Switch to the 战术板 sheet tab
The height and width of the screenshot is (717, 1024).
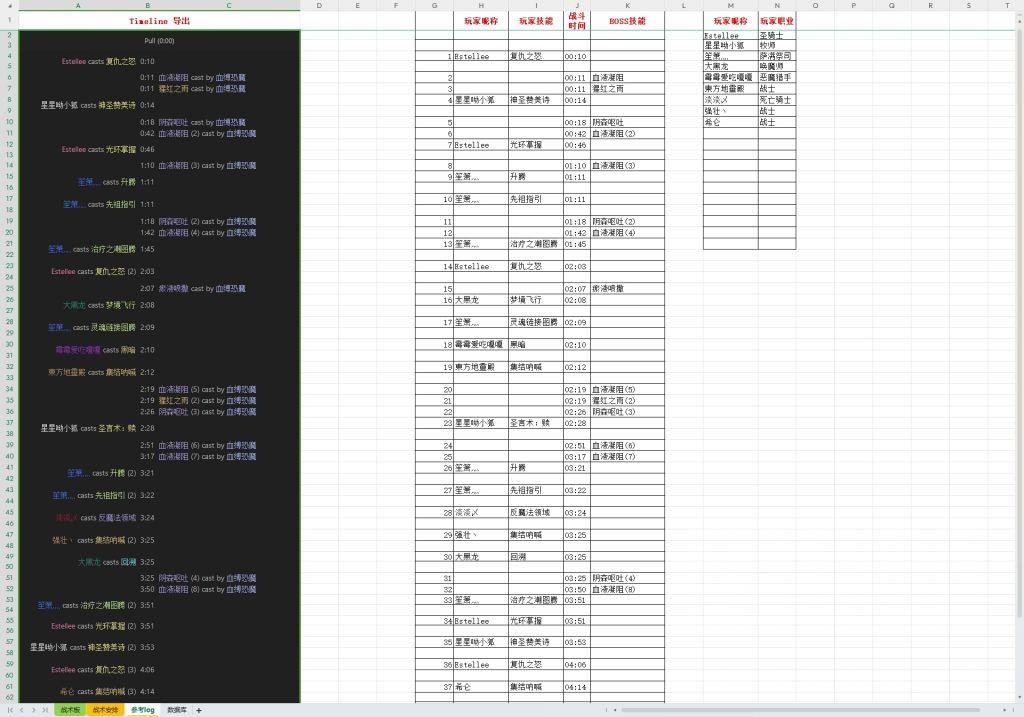(70, 710)
